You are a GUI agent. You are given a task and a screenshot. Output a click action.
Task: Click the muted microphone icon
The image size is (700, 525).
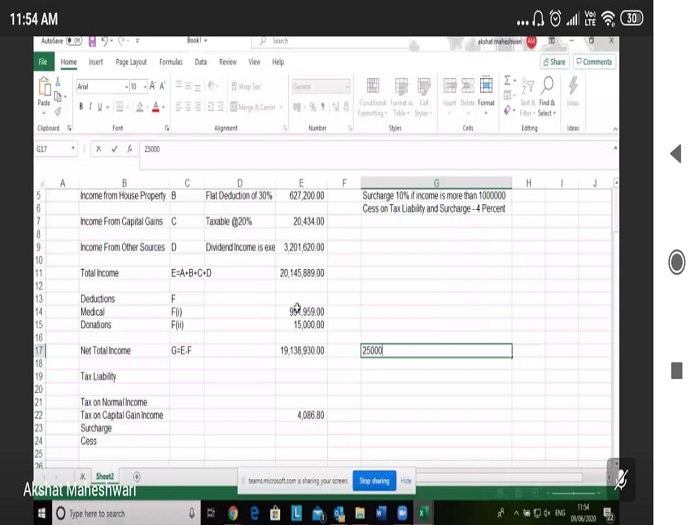point(621,479)
